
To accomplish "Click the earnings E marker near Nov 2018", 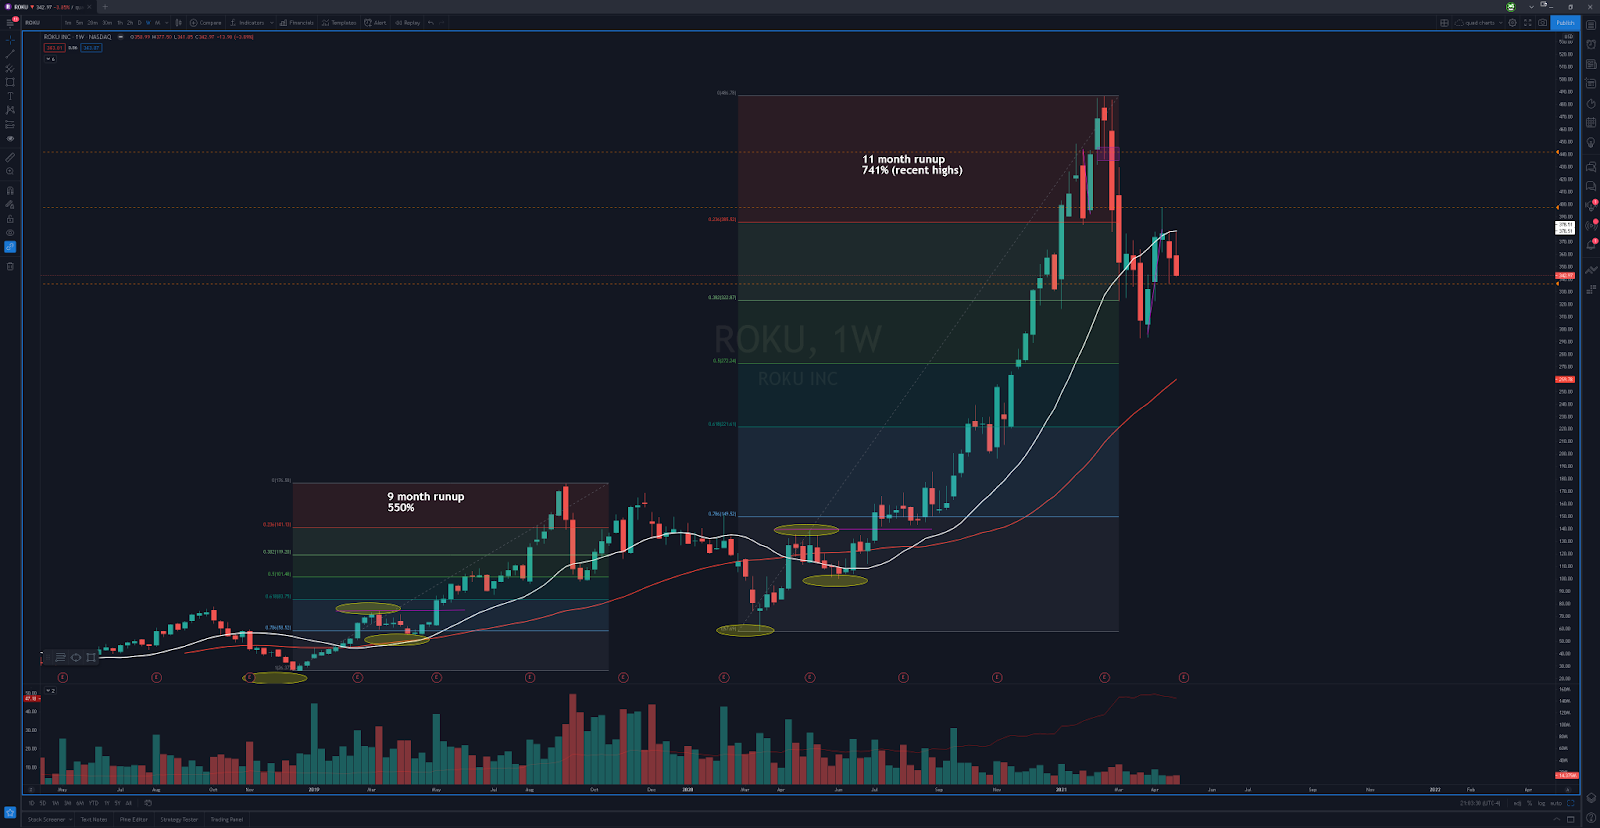I will click(x=249, y=677).
